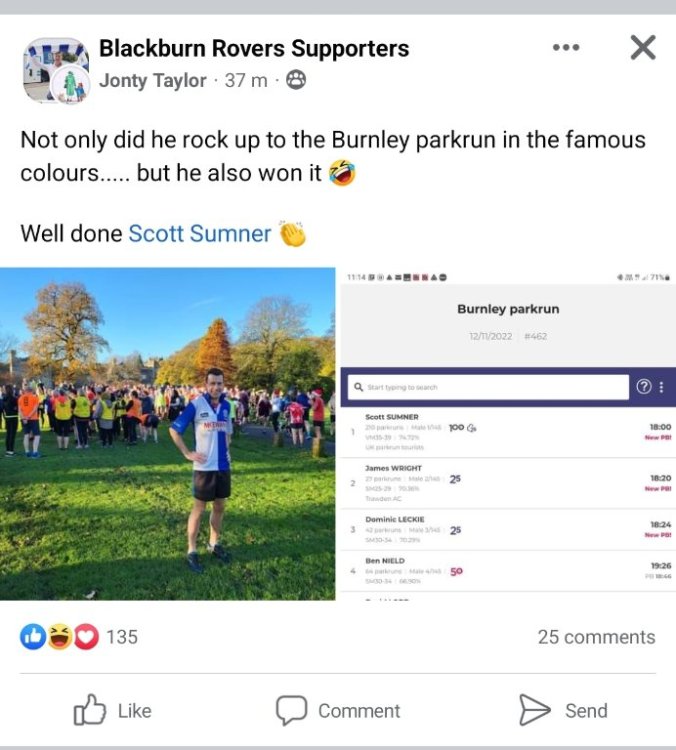676x750 pixels.
Task: Open the three-dot post options menu
Action: click(x=566, y=47)
